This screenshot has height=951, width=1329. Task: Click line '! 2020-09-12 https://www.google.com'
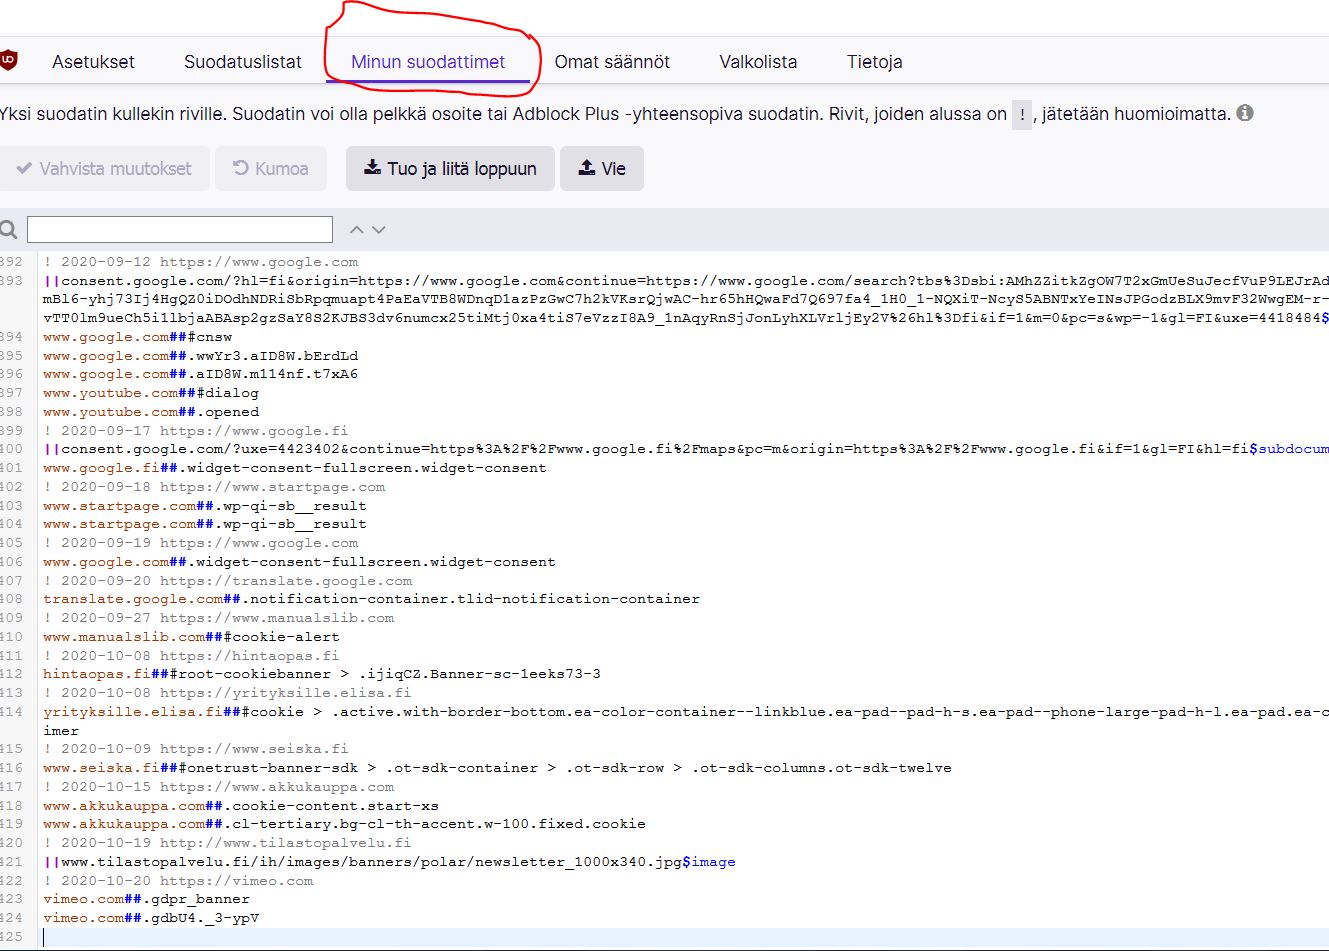pos(201,262)
